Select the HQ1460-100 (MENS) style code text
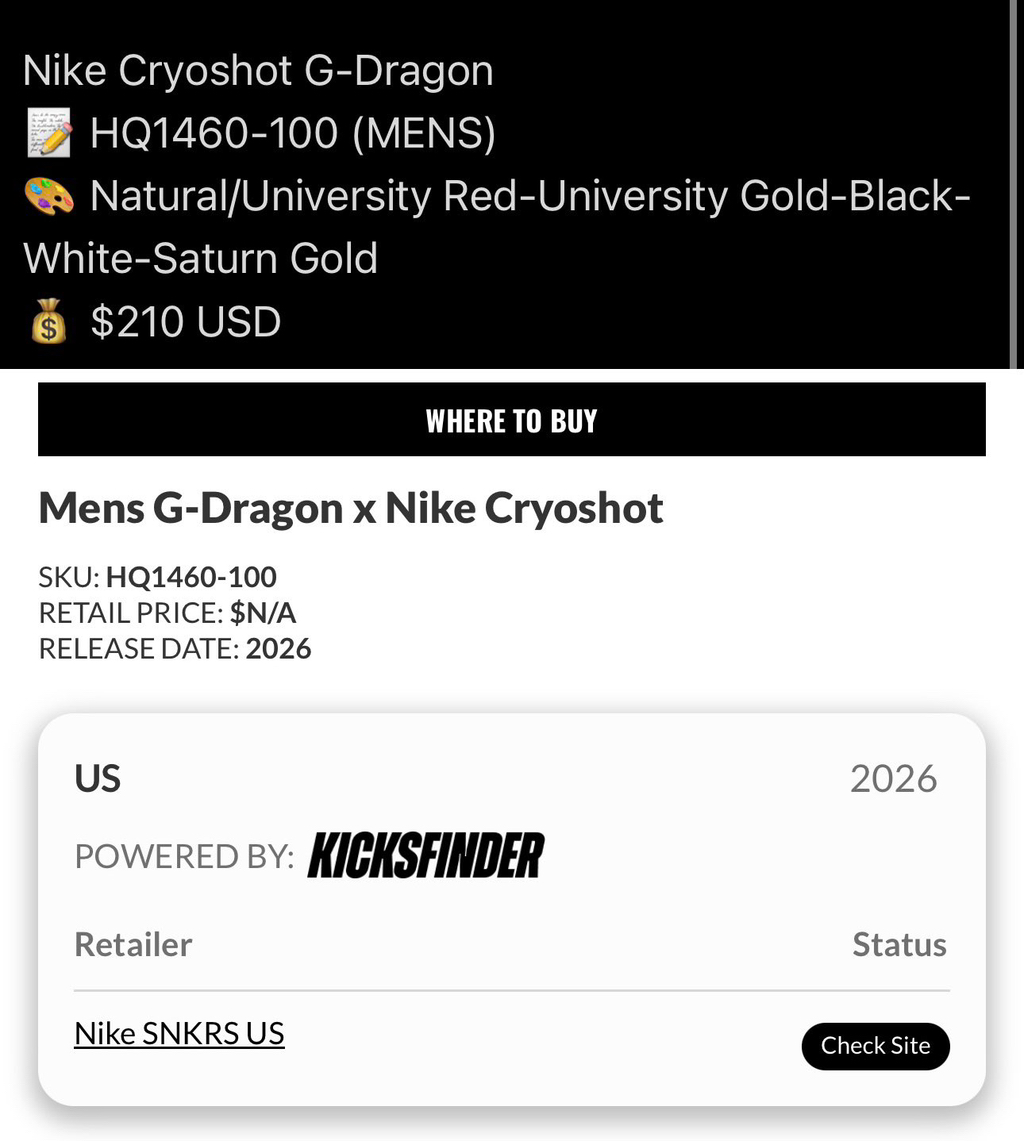 (293, 133)
